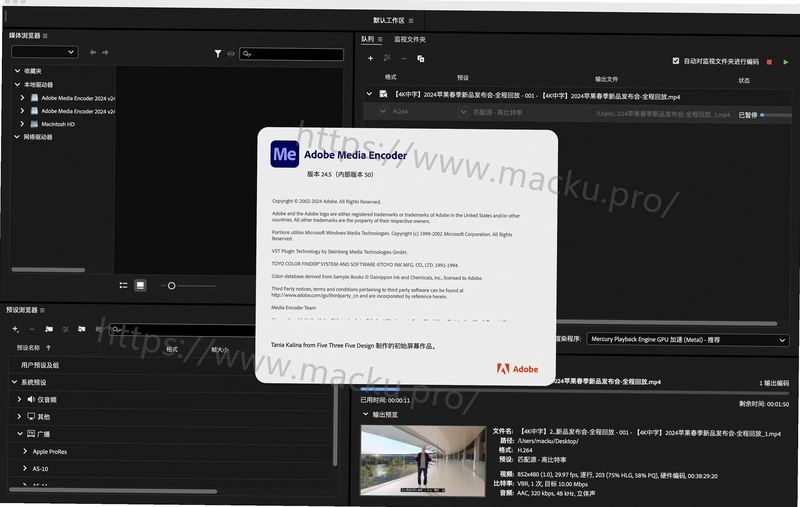The width and height of the screenshot is (800, 507).
Task: Collapse the 输出预览 section
Action: (x=365, y=414)
